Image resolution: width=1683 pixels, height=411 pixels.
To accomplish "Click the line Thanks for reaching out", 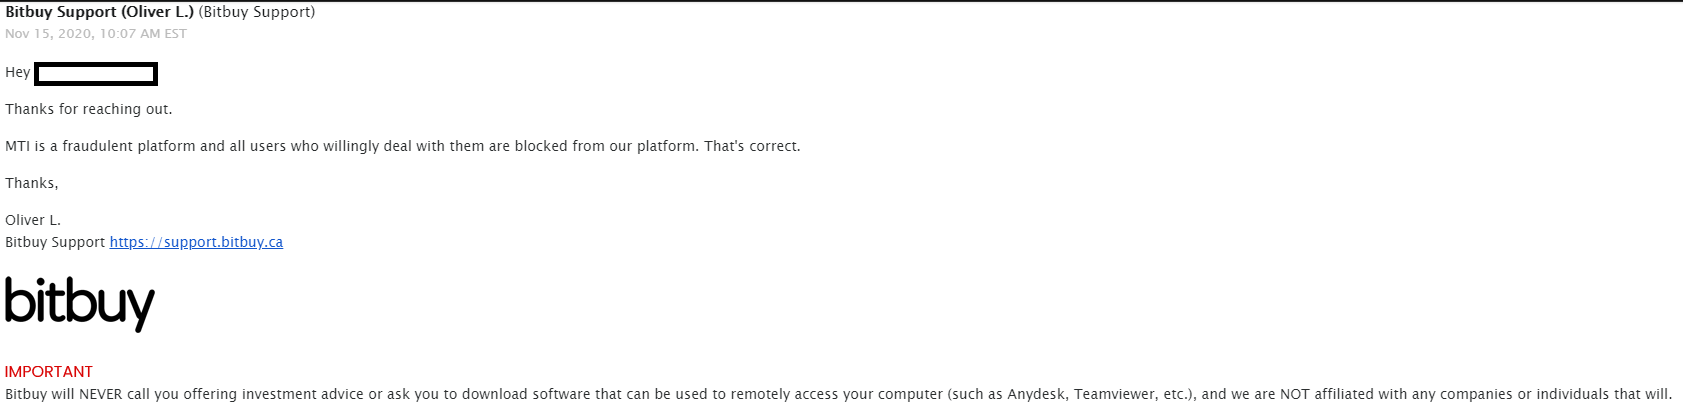I will (x=89, y=109).
